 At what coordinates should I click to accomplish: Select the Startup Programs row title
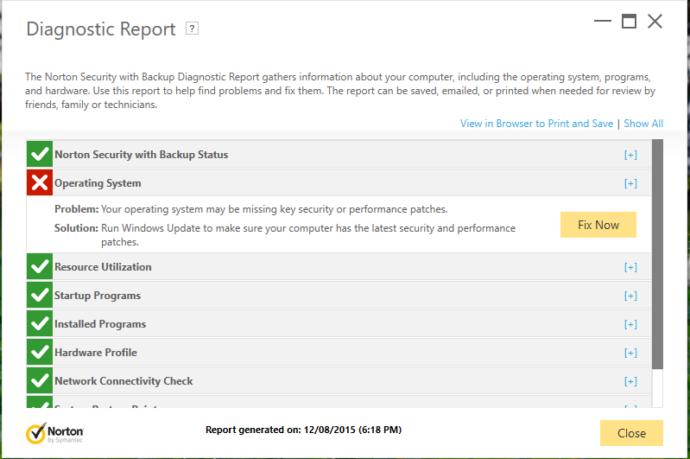98,295
